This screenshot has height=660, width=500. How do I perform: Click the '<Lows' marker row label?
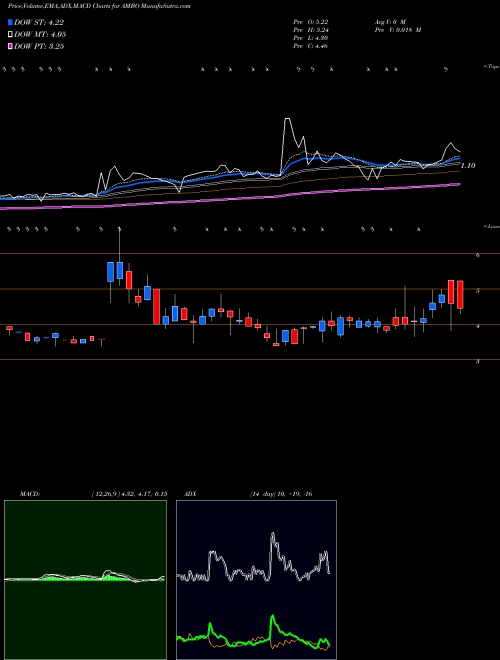(x=491, y=226)
